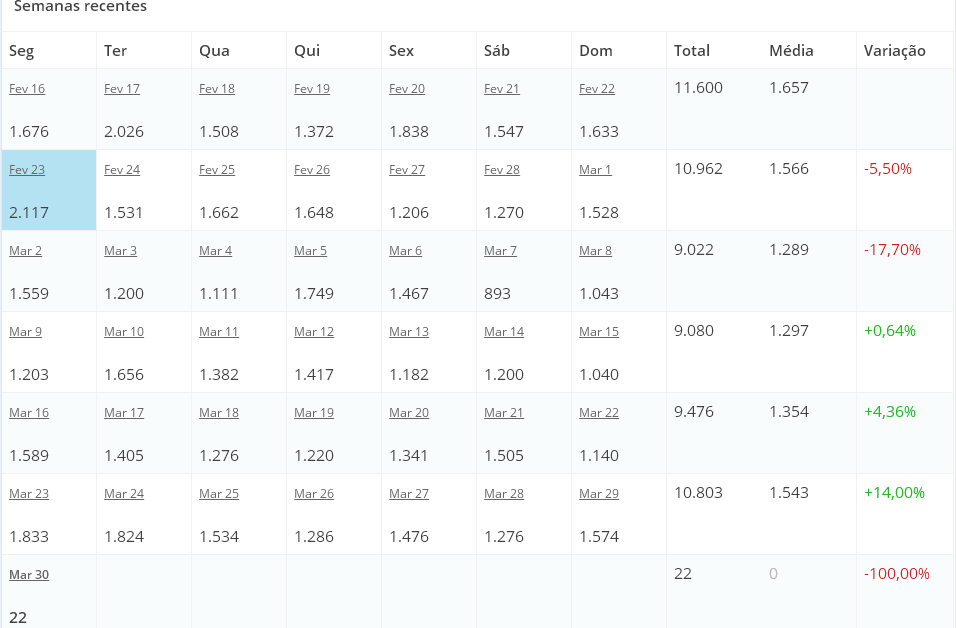
Task: Open the Mar 15 date link
Action: click(599, 332)
